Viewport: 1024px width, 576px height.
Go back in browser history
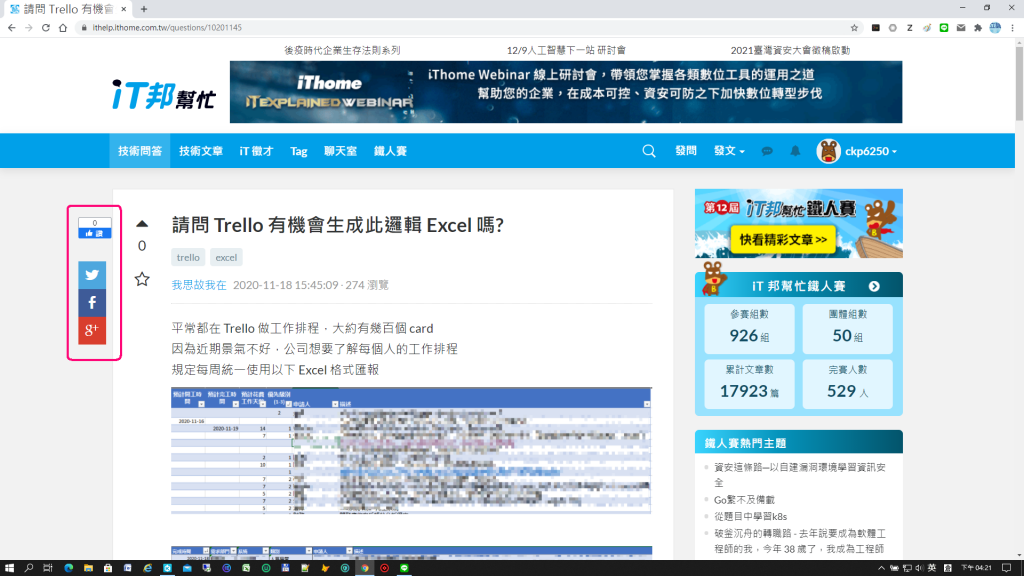click(x=12, y=27)
